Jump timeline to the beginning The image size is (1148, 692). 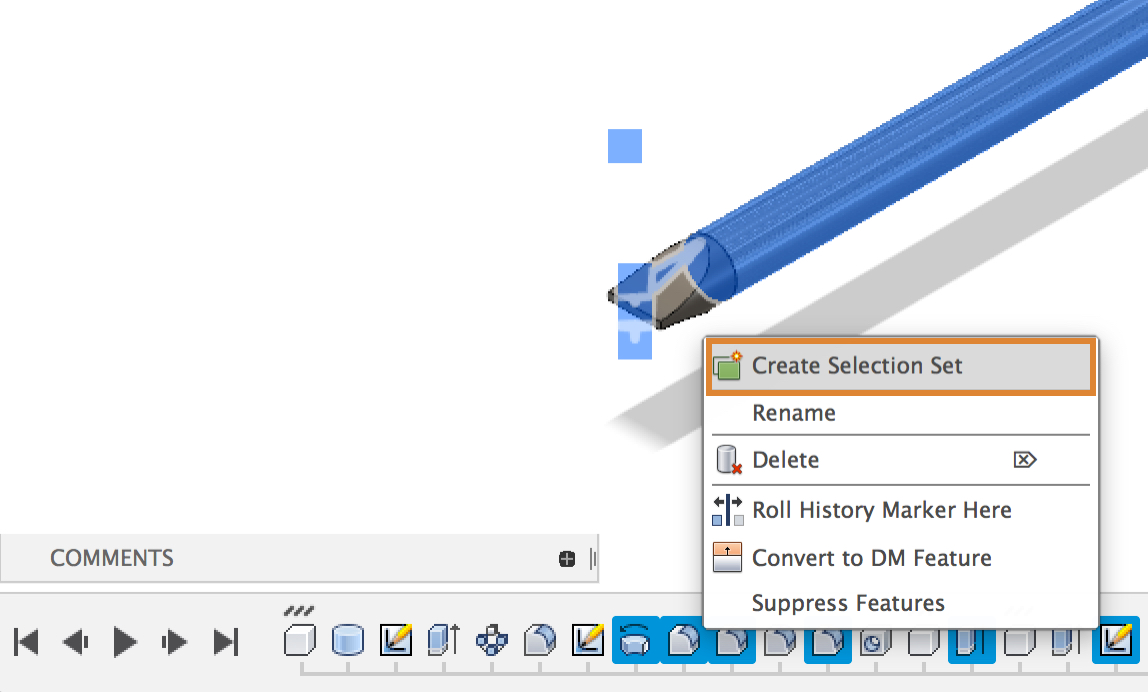coord(26,642)
